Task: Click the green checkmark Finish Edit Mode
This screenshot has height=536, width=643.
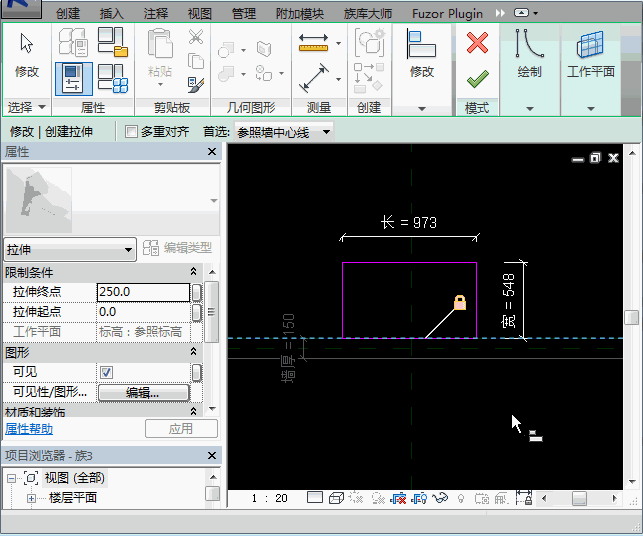Action: point(477,78)
